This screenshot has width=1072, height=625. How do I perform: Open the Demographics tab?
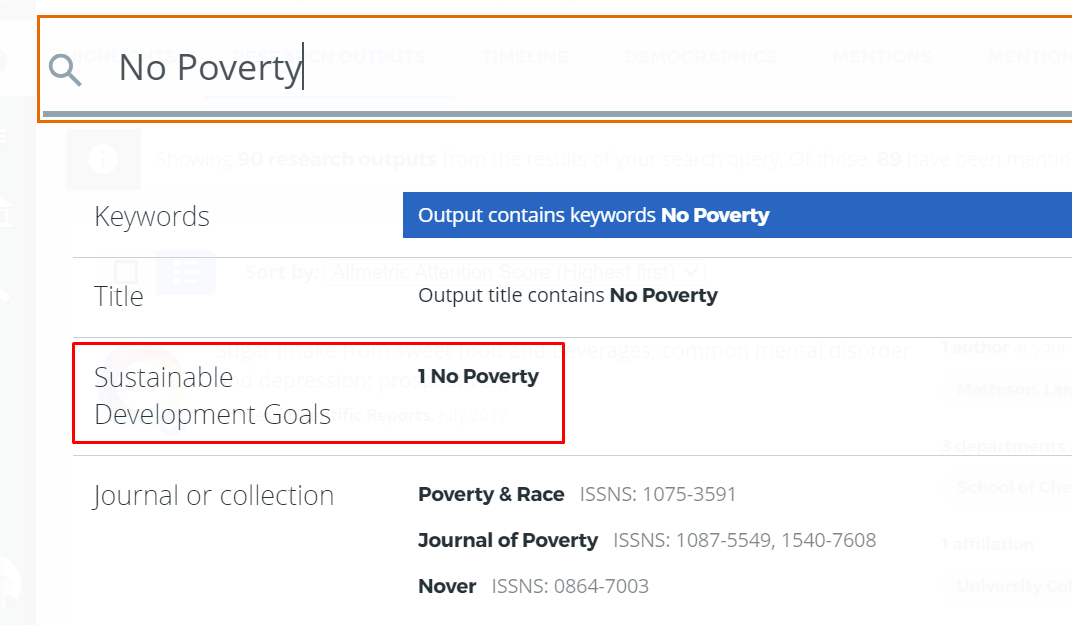[700, 57]
